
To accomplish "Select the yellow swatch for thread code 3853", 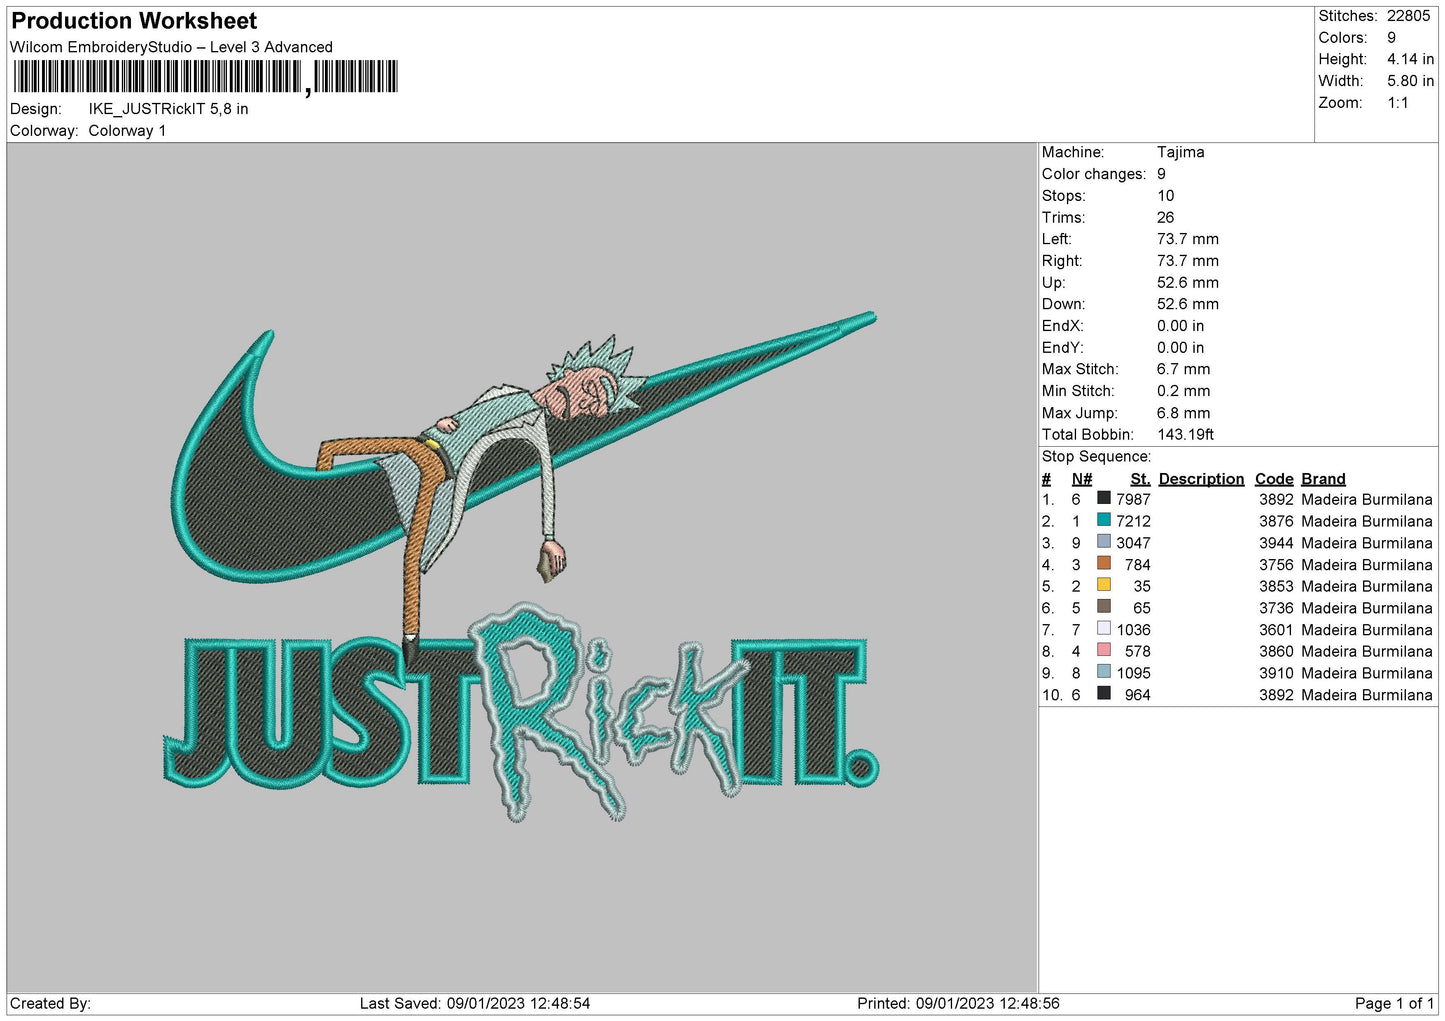I will [1103, 585].
